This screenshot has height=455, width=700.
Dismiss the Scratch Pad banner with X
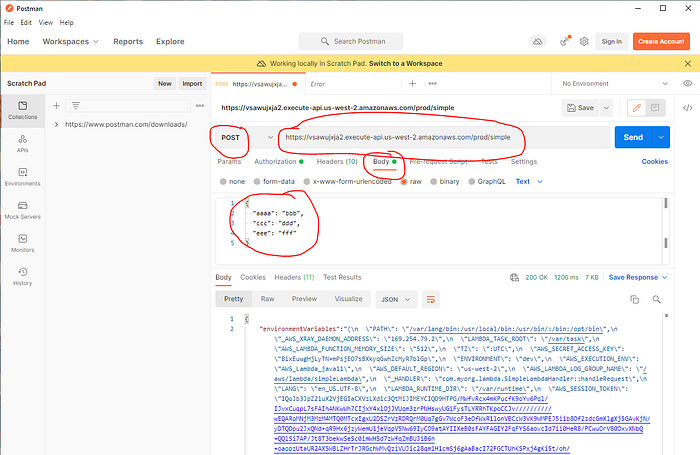pos(688,63)
